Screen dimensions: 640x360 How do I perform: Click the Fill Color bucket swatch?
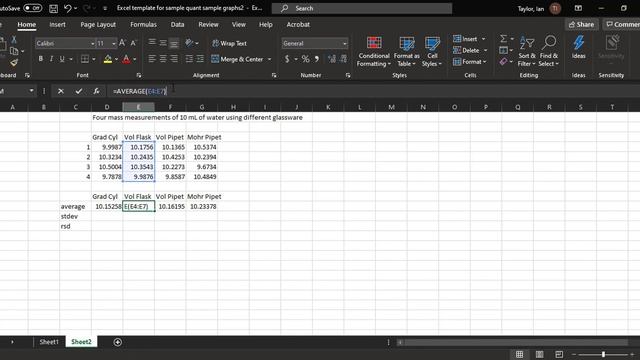108,60
